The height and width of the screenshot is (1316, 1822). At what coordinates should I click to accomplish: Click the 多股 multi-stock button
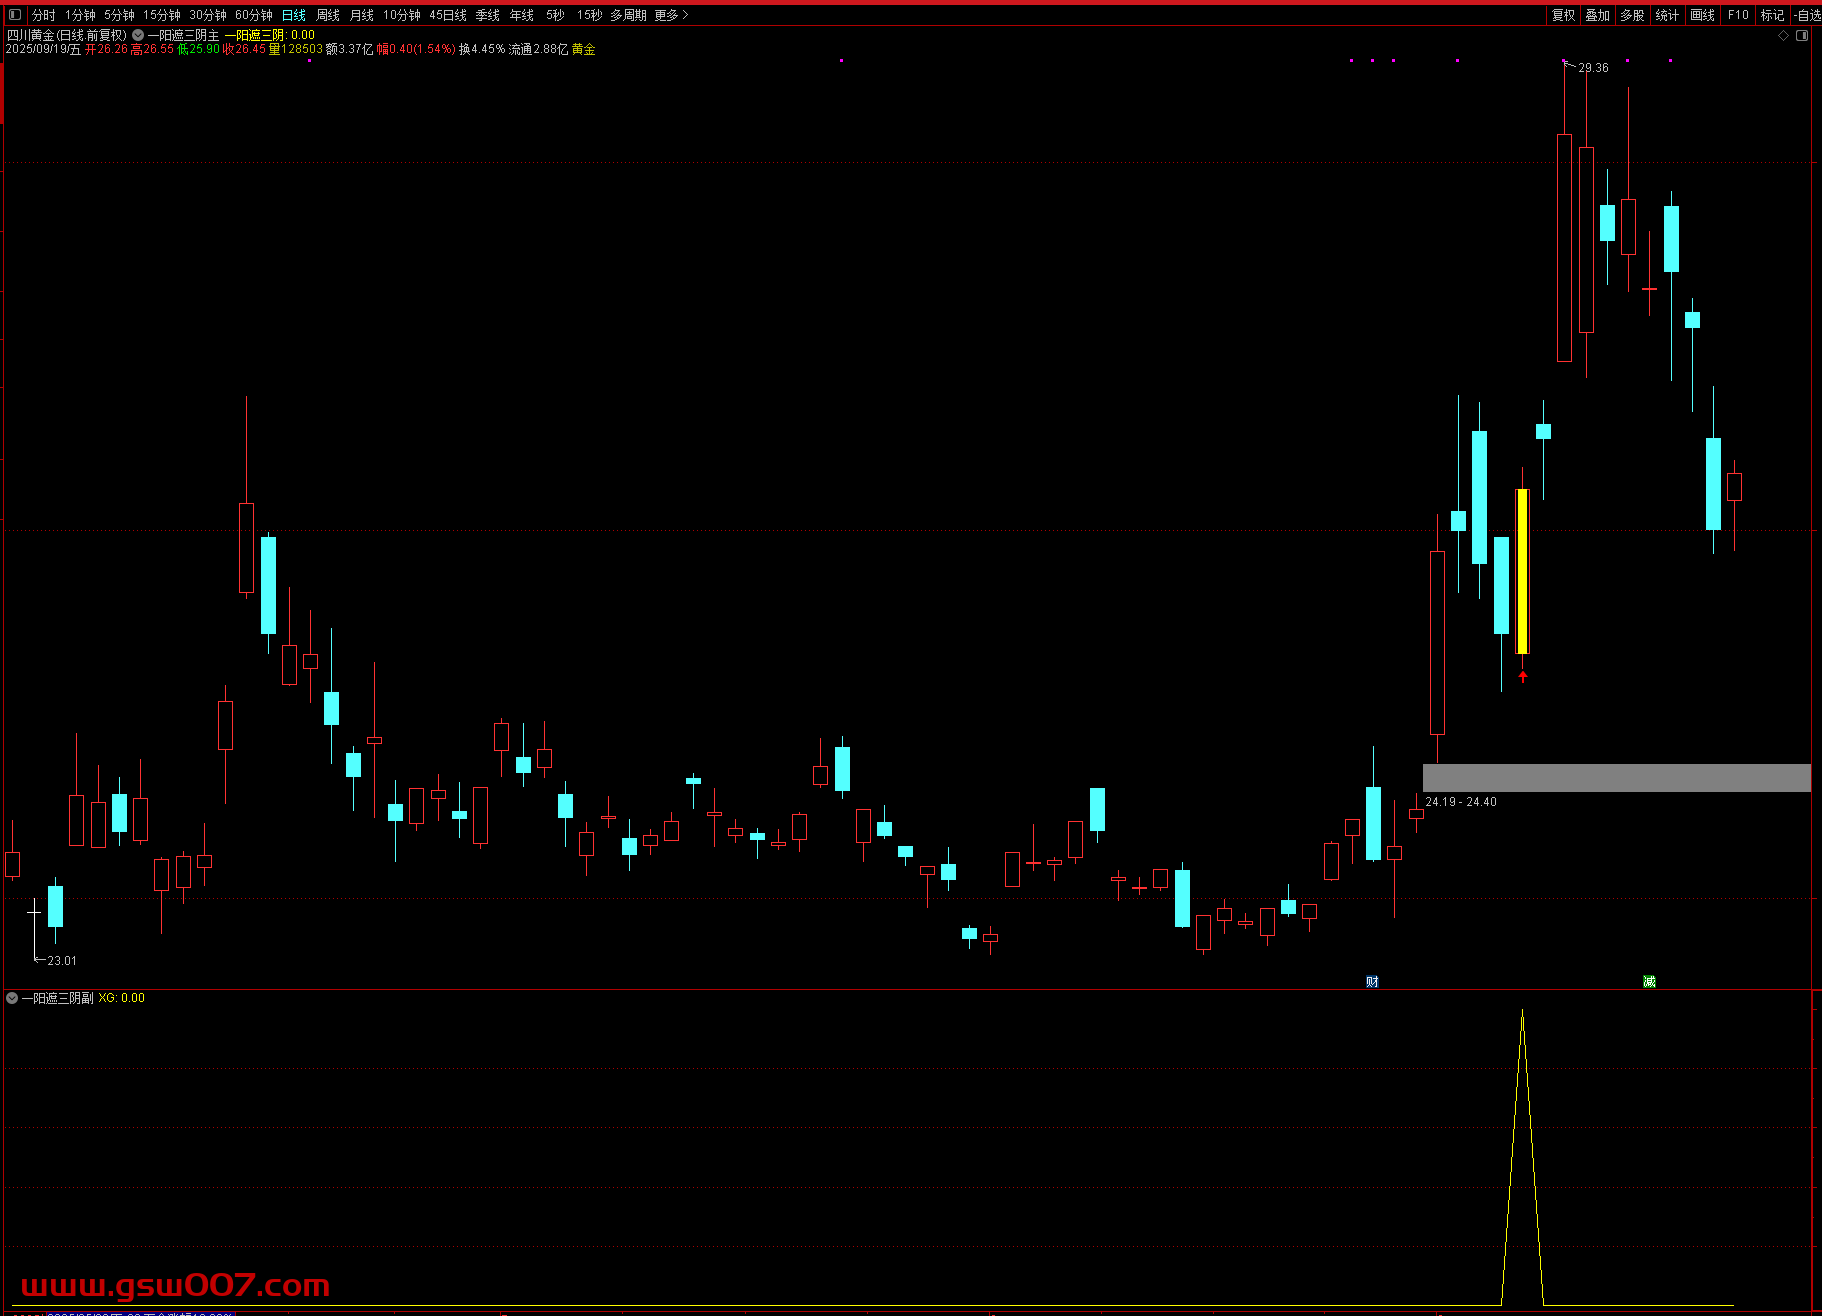[x=1633, y=15]
